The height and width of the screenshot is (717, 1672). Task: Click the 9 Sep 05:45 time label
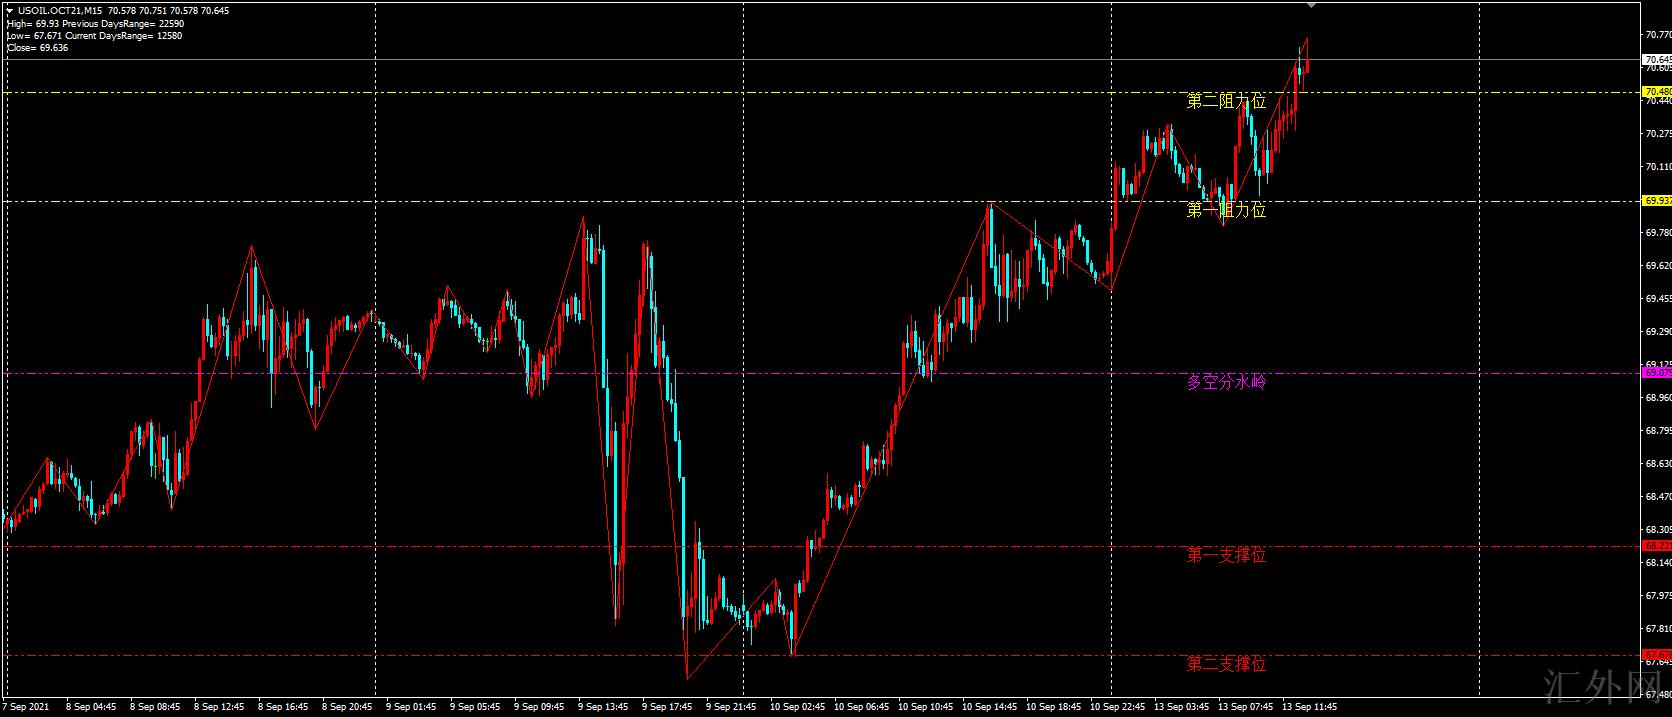[474, 707]
